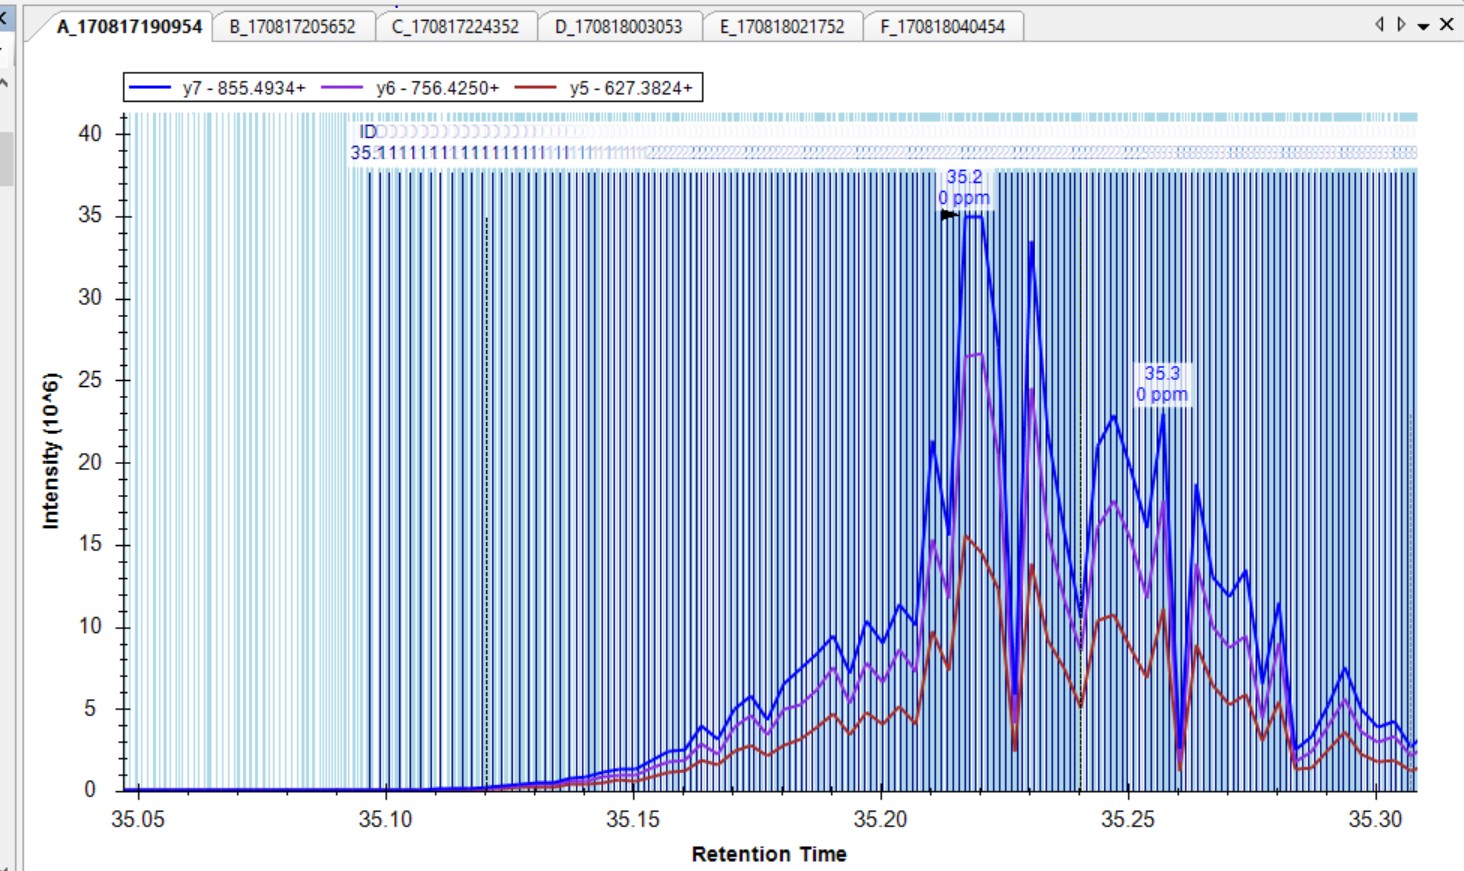Switch to the B_170817205652 tab
The width and height of the screenshot is (1464, 871).
[x=292, y=27]
